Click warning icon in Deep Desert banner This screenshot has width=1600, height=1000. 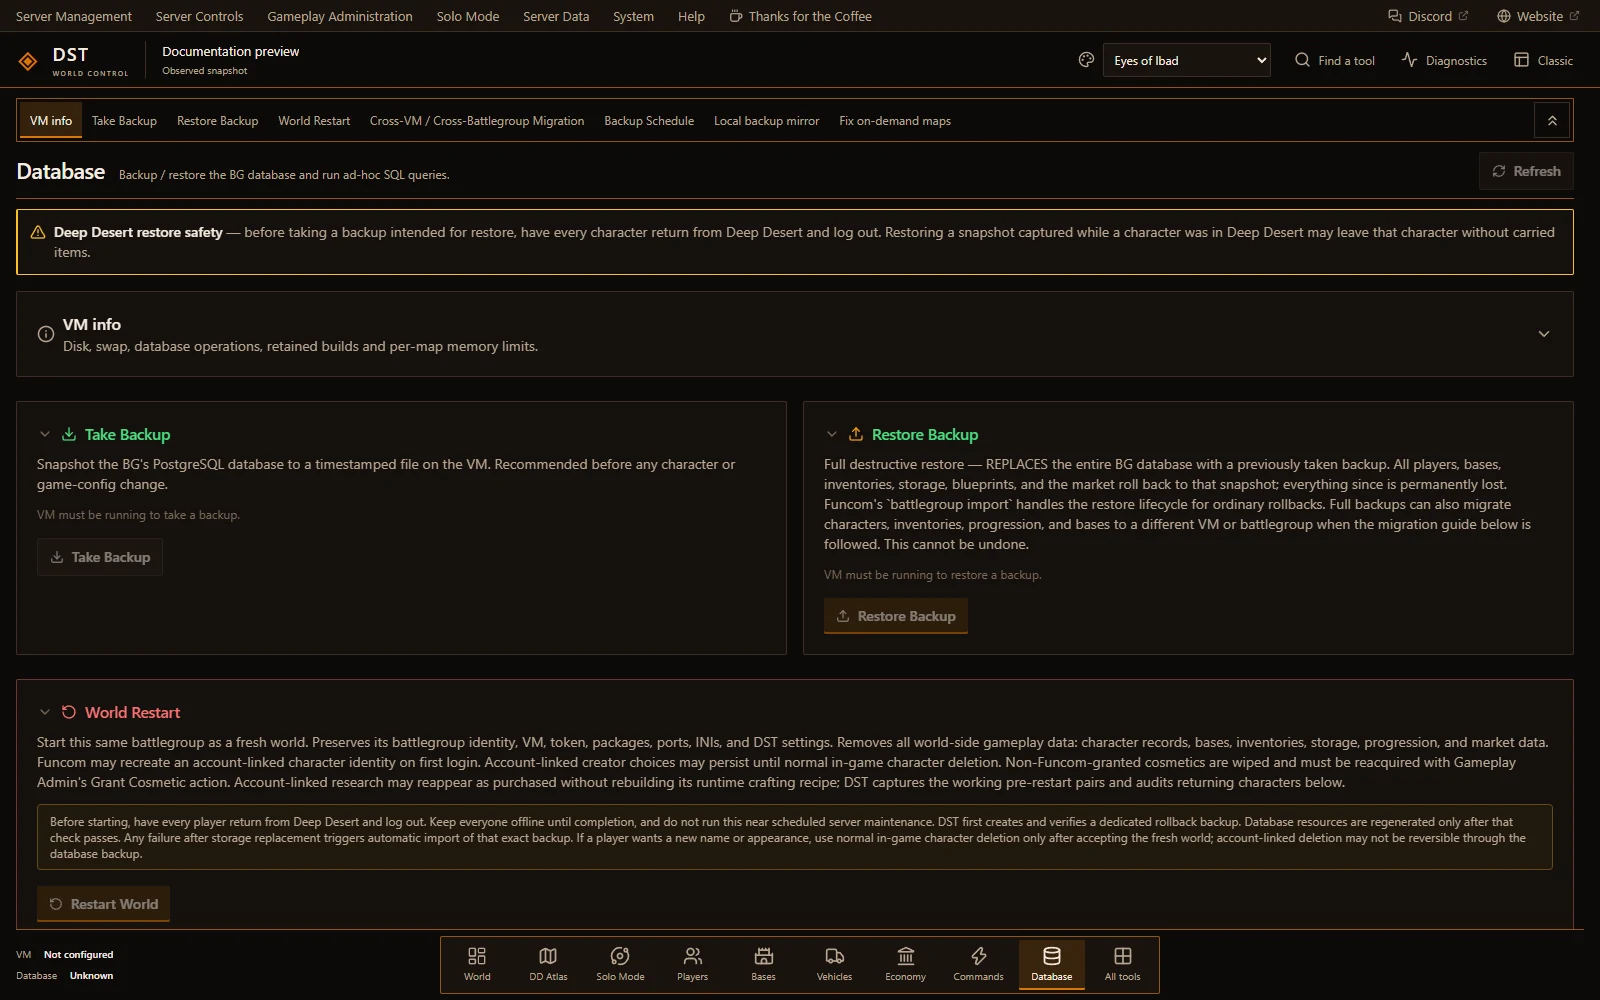coord(38,232)
